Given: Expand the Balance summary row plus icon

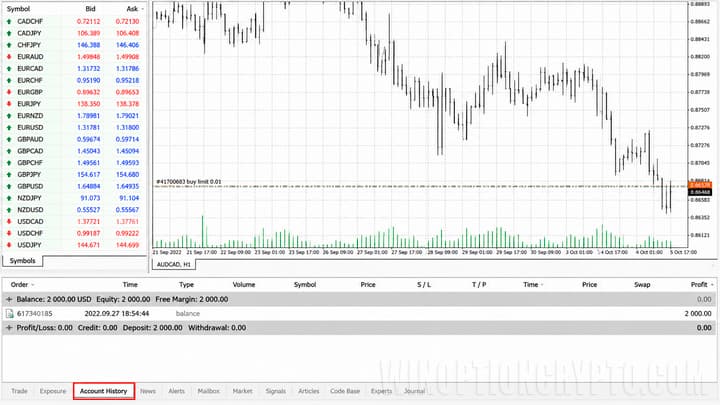Looking at the screenshot, I should coord(9,299).
